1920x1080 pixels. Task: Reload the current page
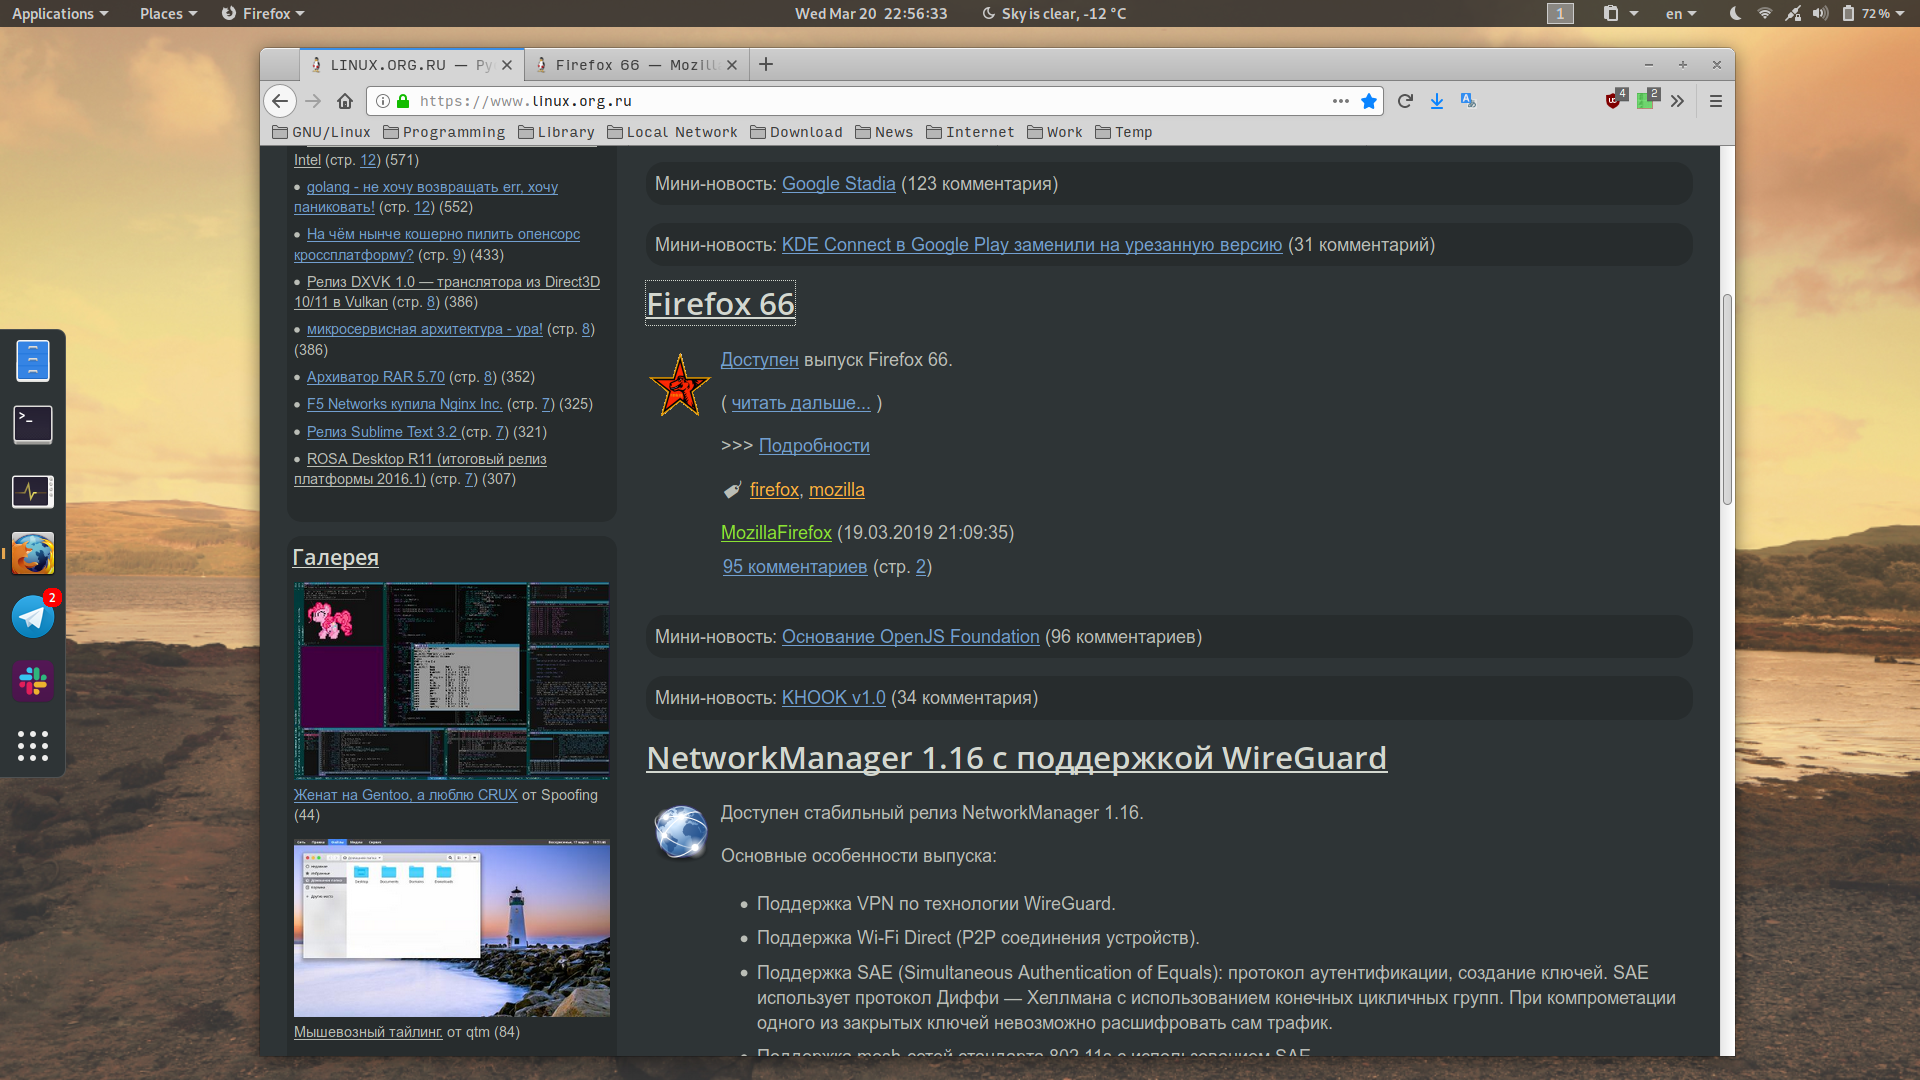[1405, 101]
